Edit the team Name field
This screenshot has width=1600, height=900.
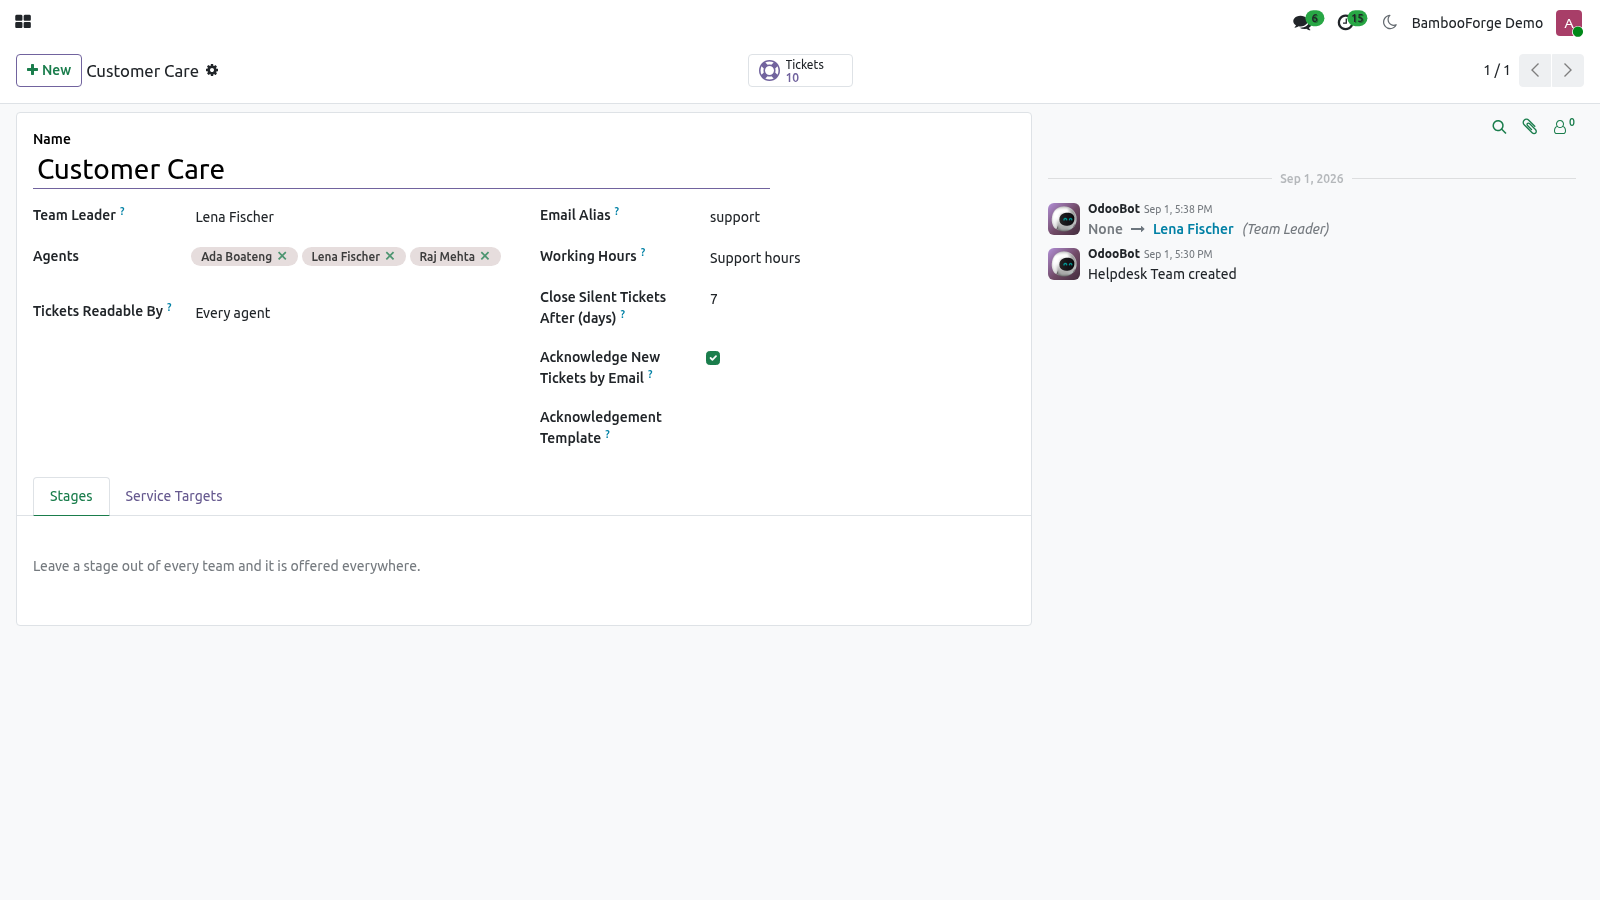(401, 170)
